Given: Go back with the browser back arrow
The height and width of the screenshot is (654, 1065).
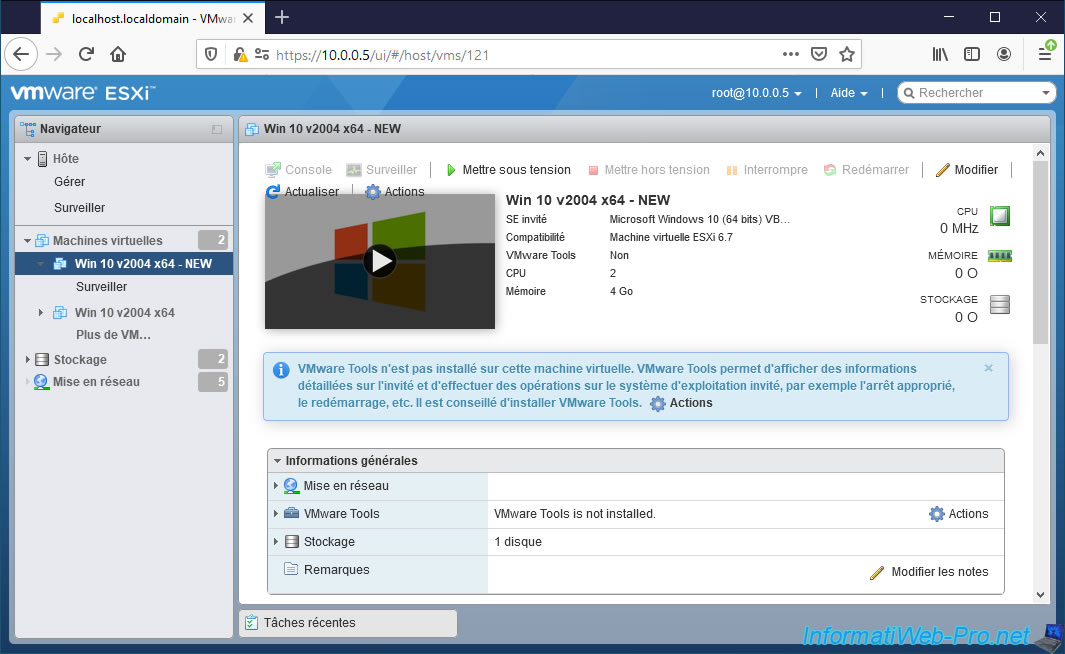Looking at the screenshot, I should tap(21, 54).
